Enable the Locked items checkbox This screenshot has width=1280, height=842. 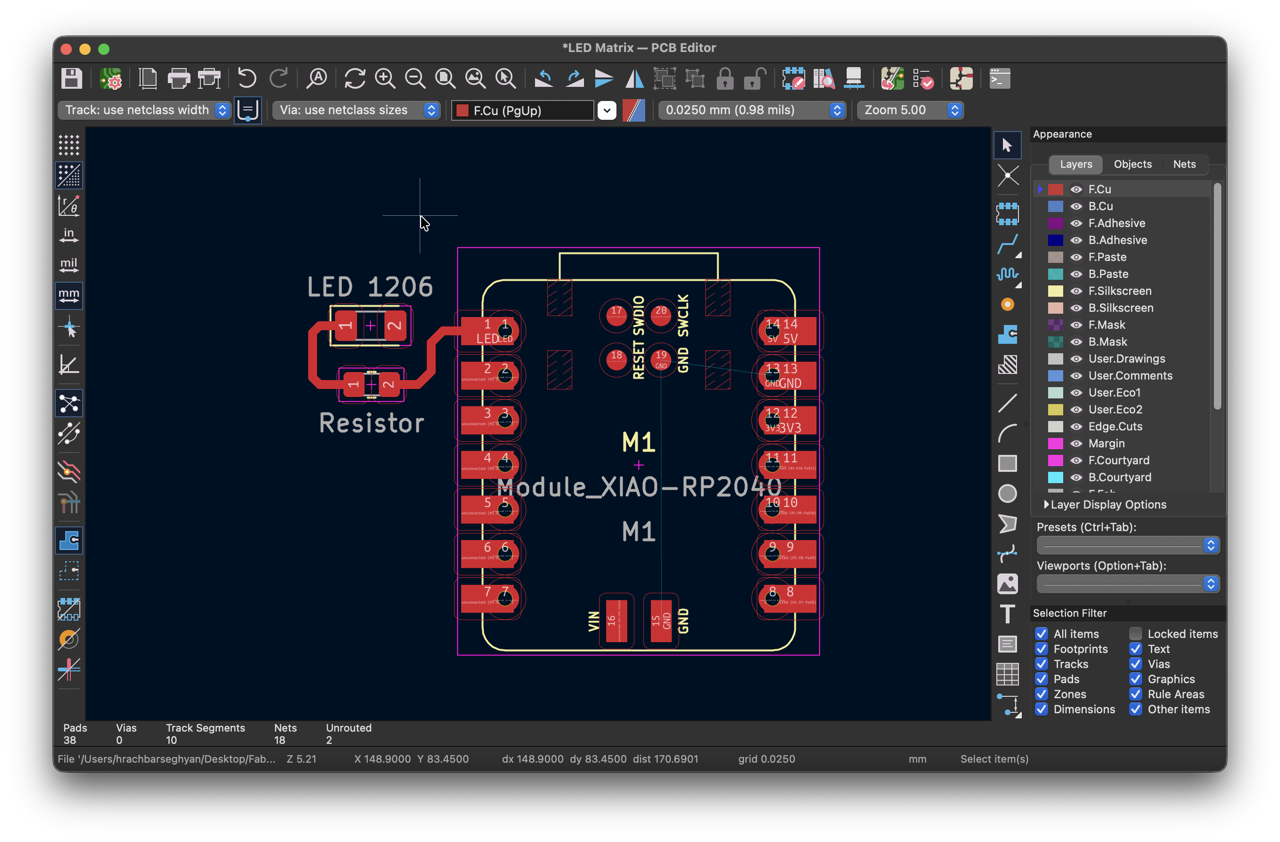(1136, 634)
